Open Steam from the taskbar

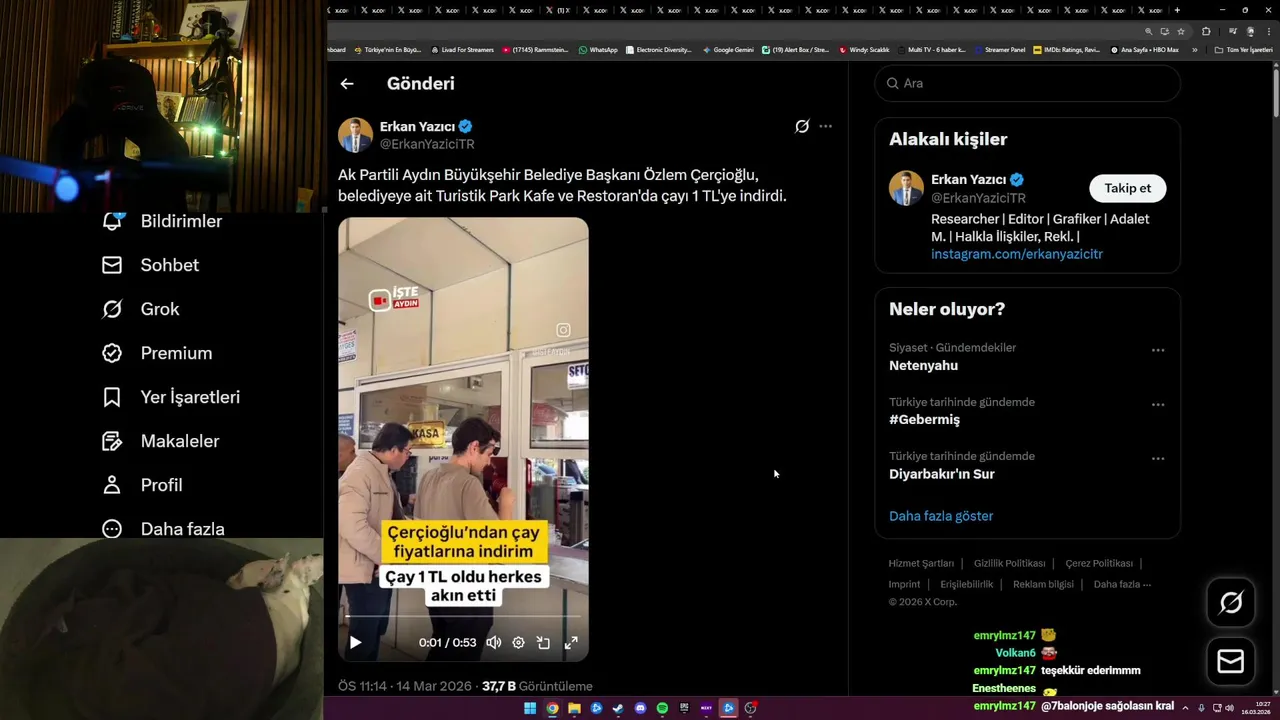[618, 708]
